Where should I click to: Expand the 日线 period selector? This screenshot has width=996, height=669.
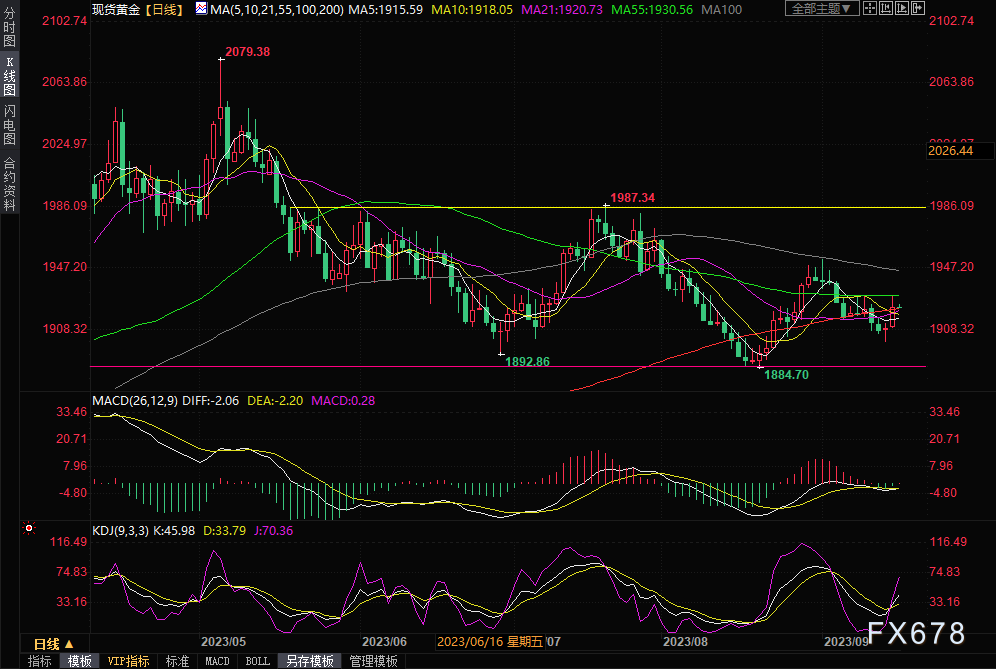point(53,644)
